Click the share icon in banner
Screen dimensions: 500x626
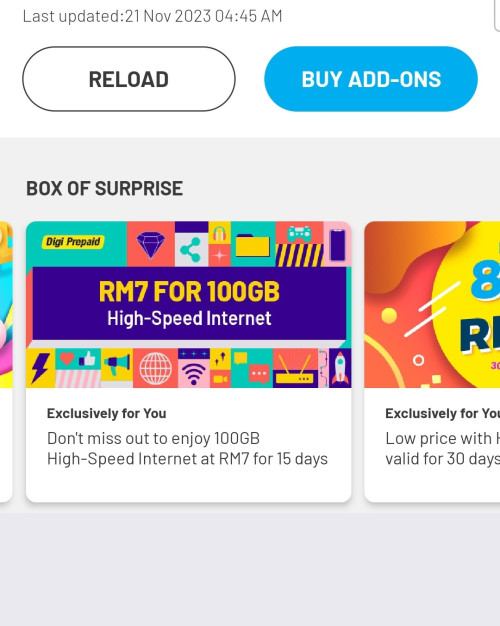[191, 250]
